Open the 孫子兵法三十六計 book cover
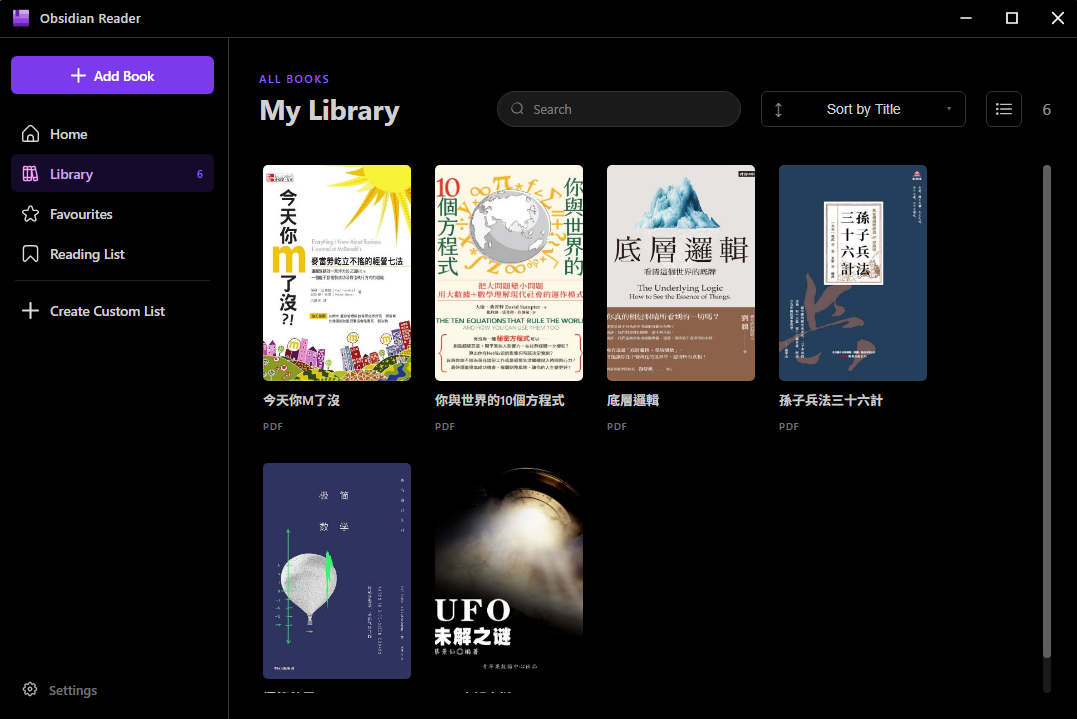The width and height of the screenshot is (1077, 719). (852, 273)
